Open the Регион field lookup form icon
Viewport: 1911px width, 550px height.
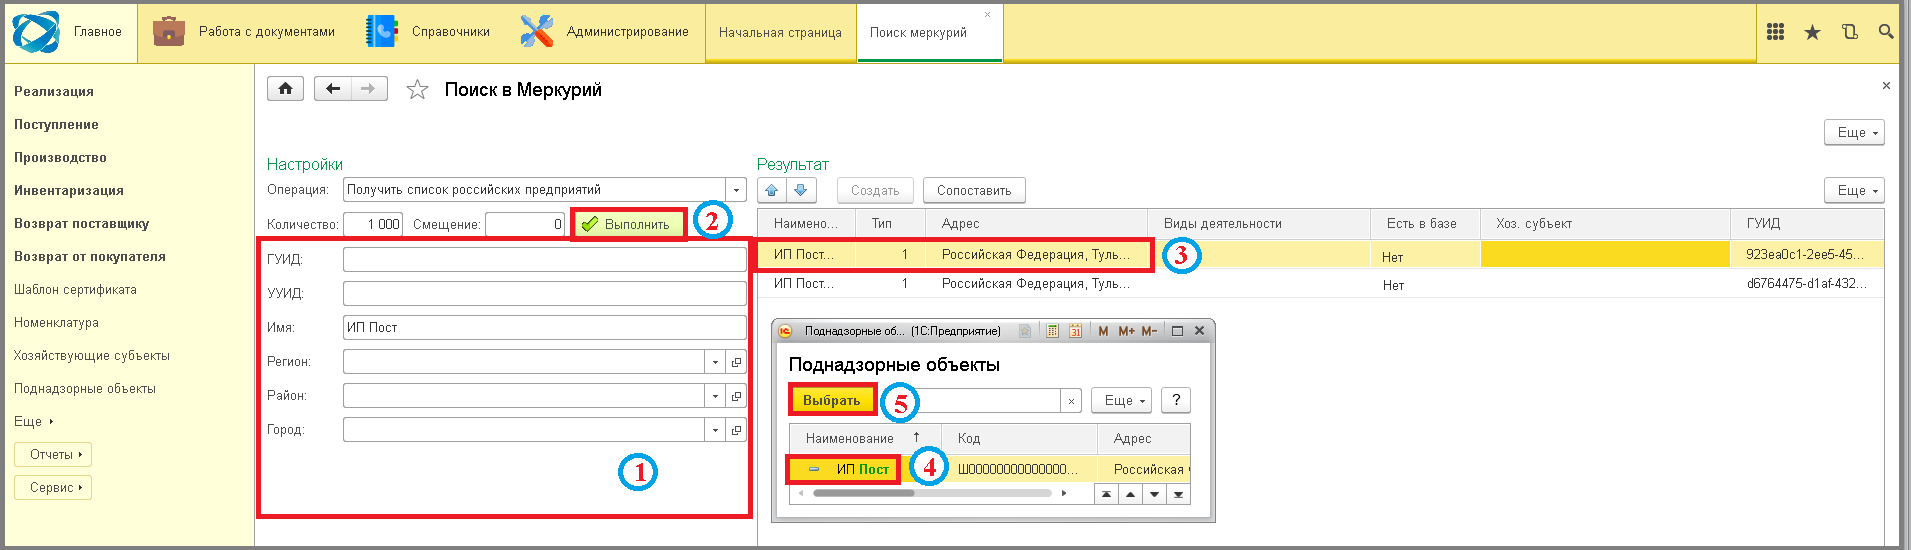[736, 362]
